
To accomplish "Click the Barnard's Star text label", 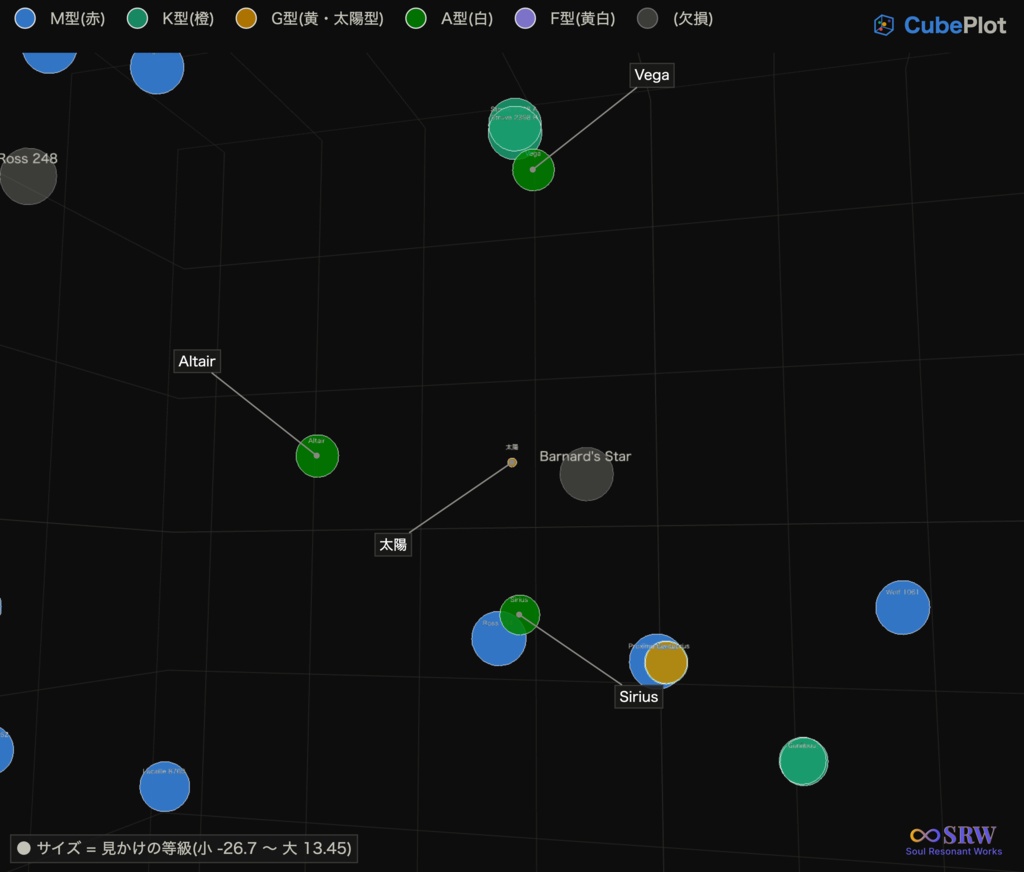I will coord(585,457).
